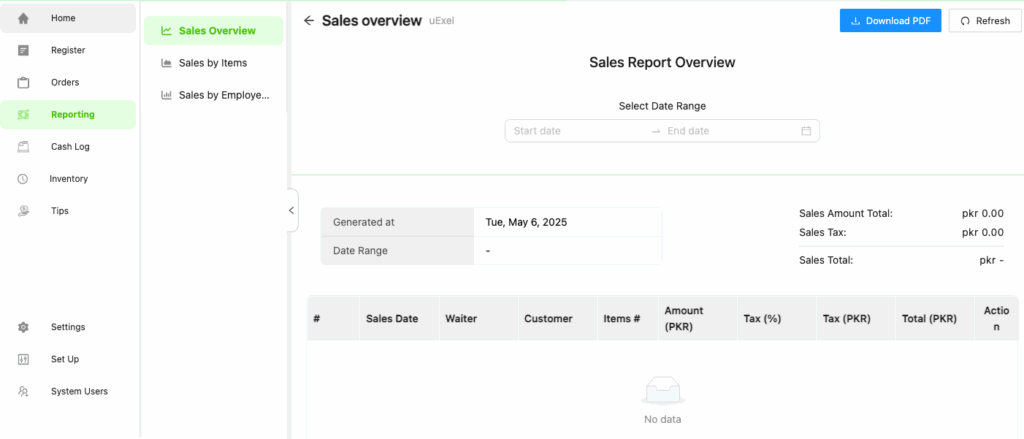Go back using the left arrow
The image size is (1024, 439).
[x=309, y=20]
